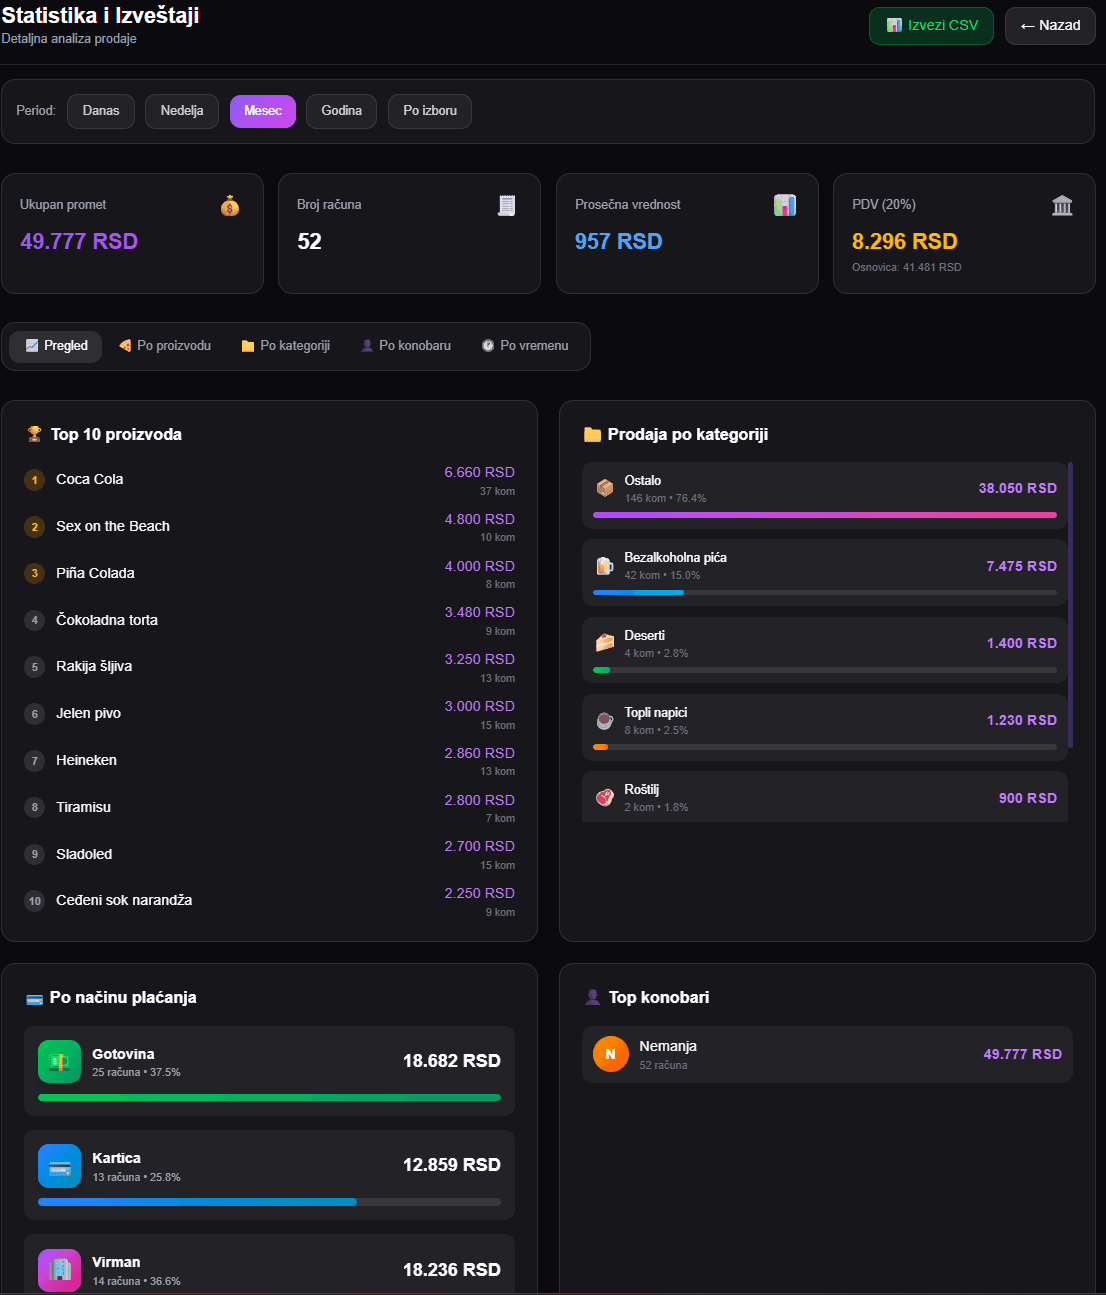The image size is (1106, 1295).
Task: Open the Po kategoriji tab
Action: tap(286, 346)
